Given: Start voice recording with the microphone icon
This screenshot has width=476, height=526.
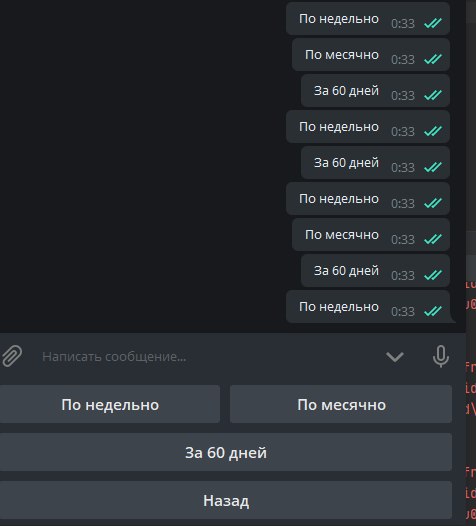Looking at the screenshot, I should [440, 356].
